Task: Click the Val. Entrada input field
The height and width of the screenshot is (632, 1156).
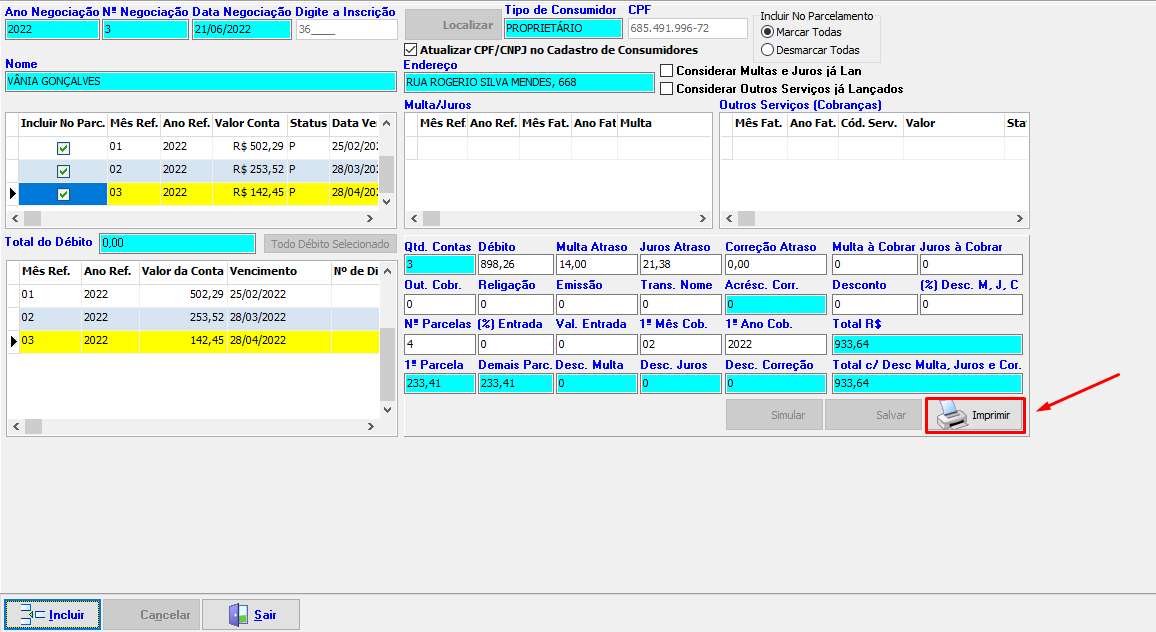Action: click(595, 344)
